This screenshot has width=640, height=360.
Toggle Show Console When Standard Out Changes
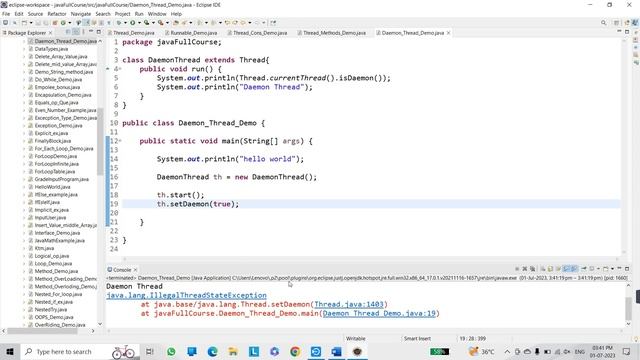pyautogui.click(x=567, y=269)
